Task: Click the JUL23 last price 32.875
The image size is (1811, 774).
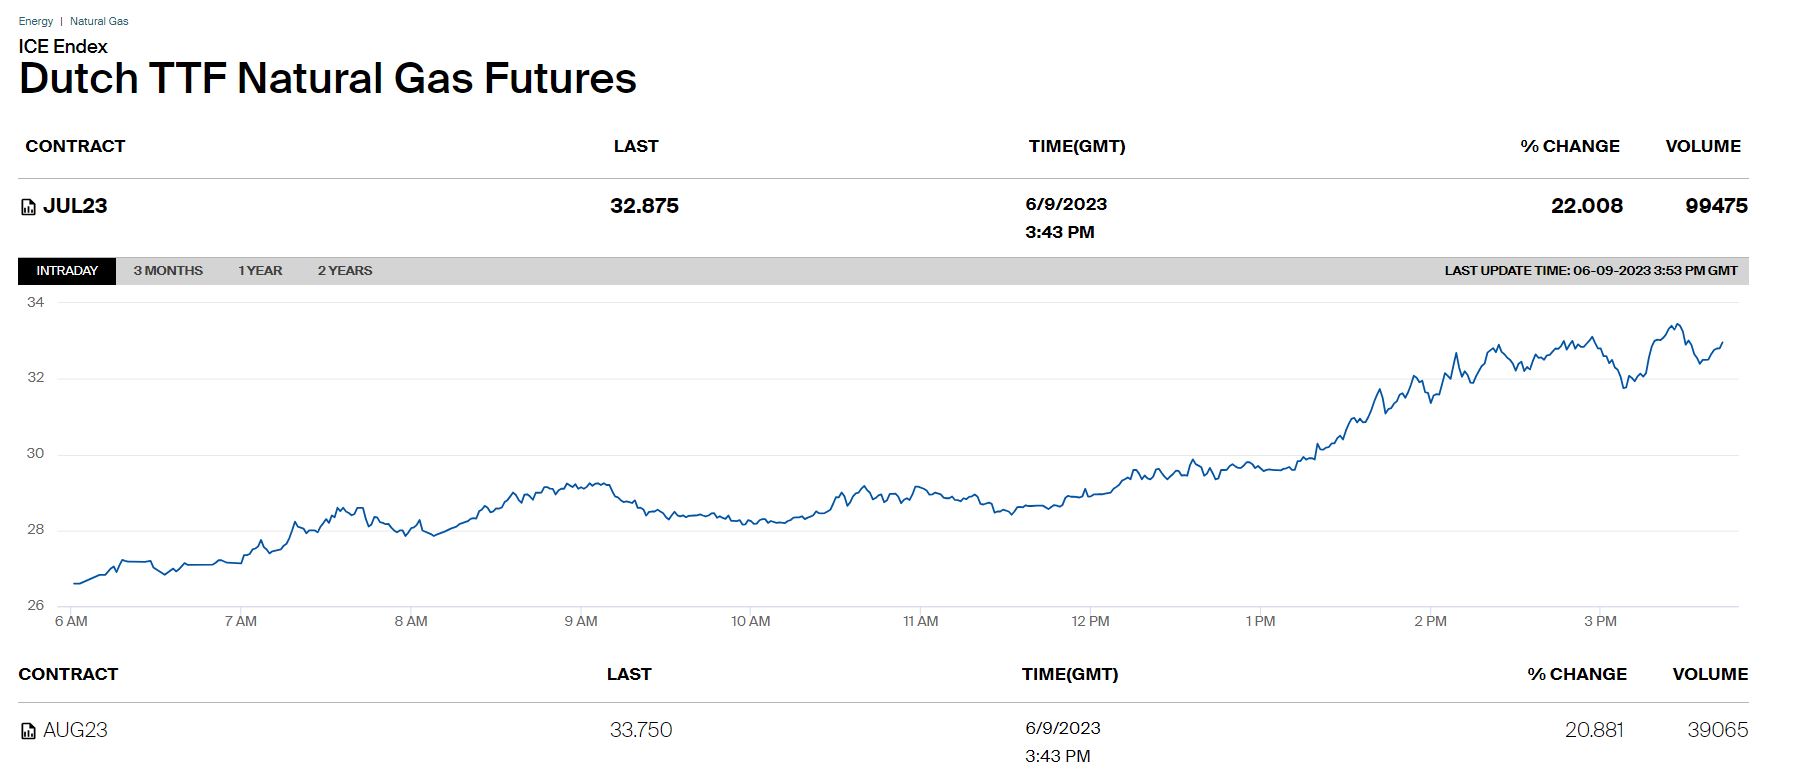Action: [x=644, y=206]
